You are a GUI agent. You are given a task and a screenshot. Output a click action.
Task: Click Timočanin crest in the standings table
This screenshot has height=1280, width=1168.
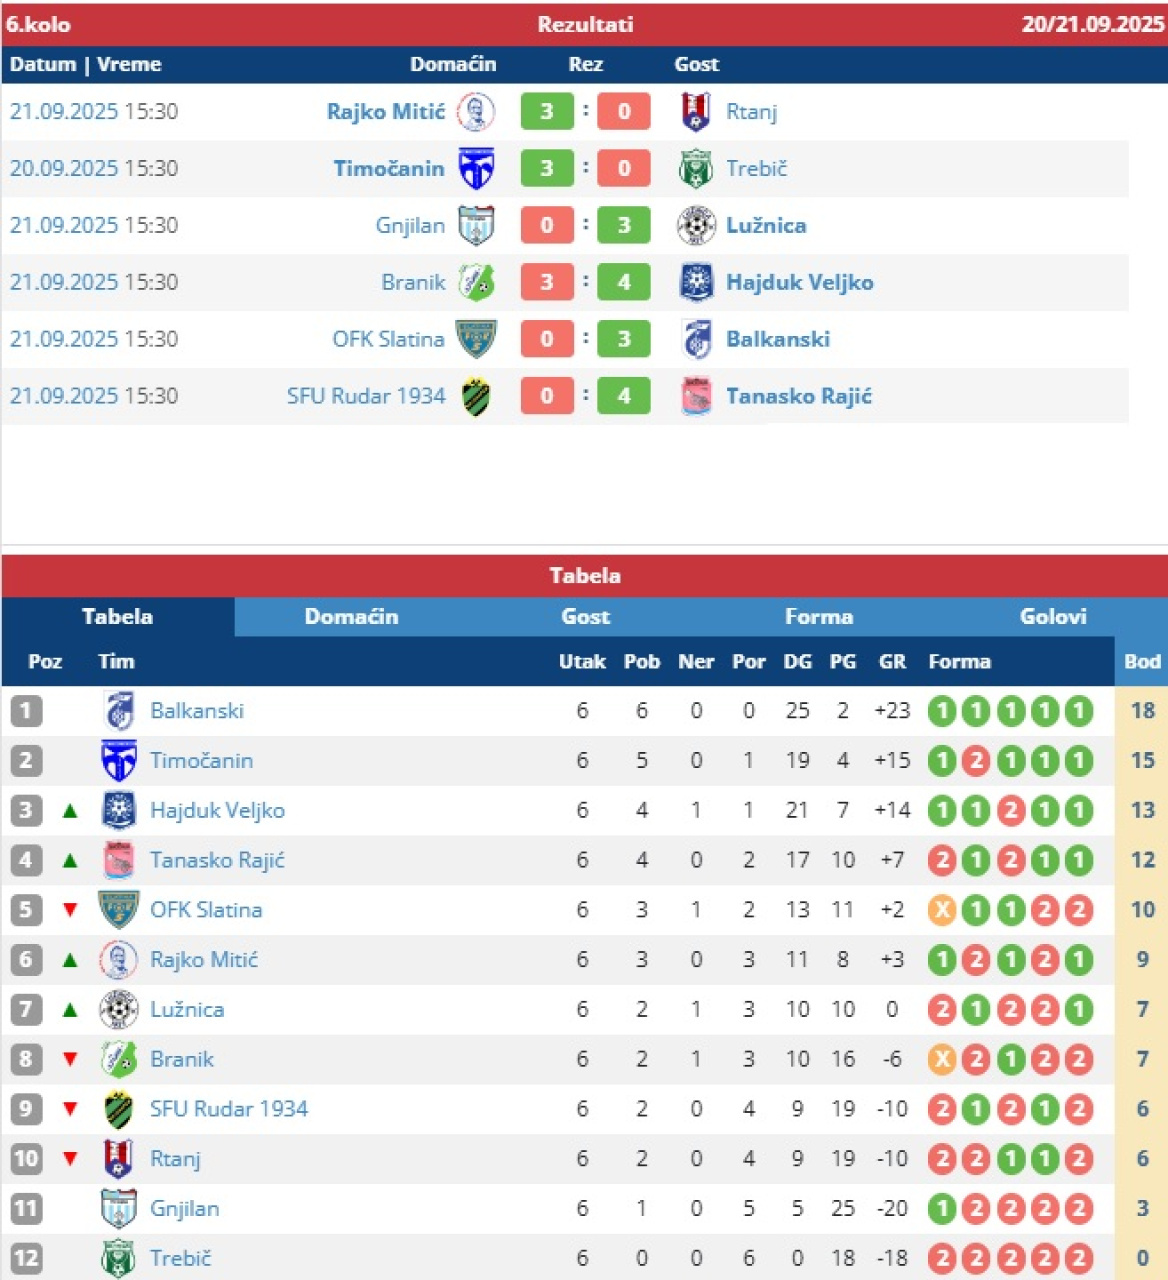119,761
